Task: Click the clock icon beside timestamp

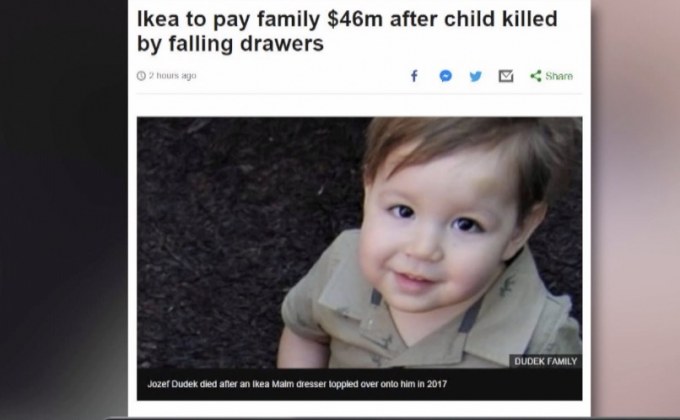Action: point(141,76)
